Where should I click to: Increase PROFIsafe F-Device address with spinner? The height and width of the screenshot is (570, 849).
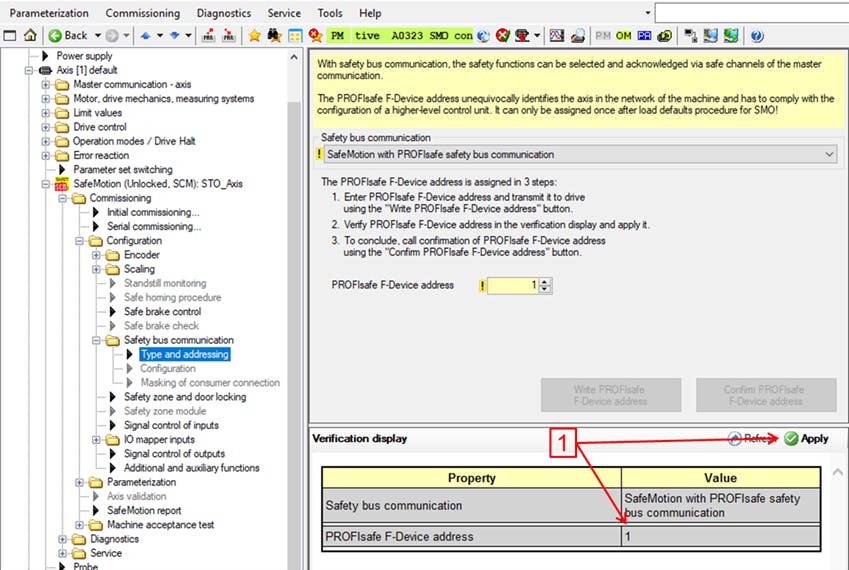[545, 281]
